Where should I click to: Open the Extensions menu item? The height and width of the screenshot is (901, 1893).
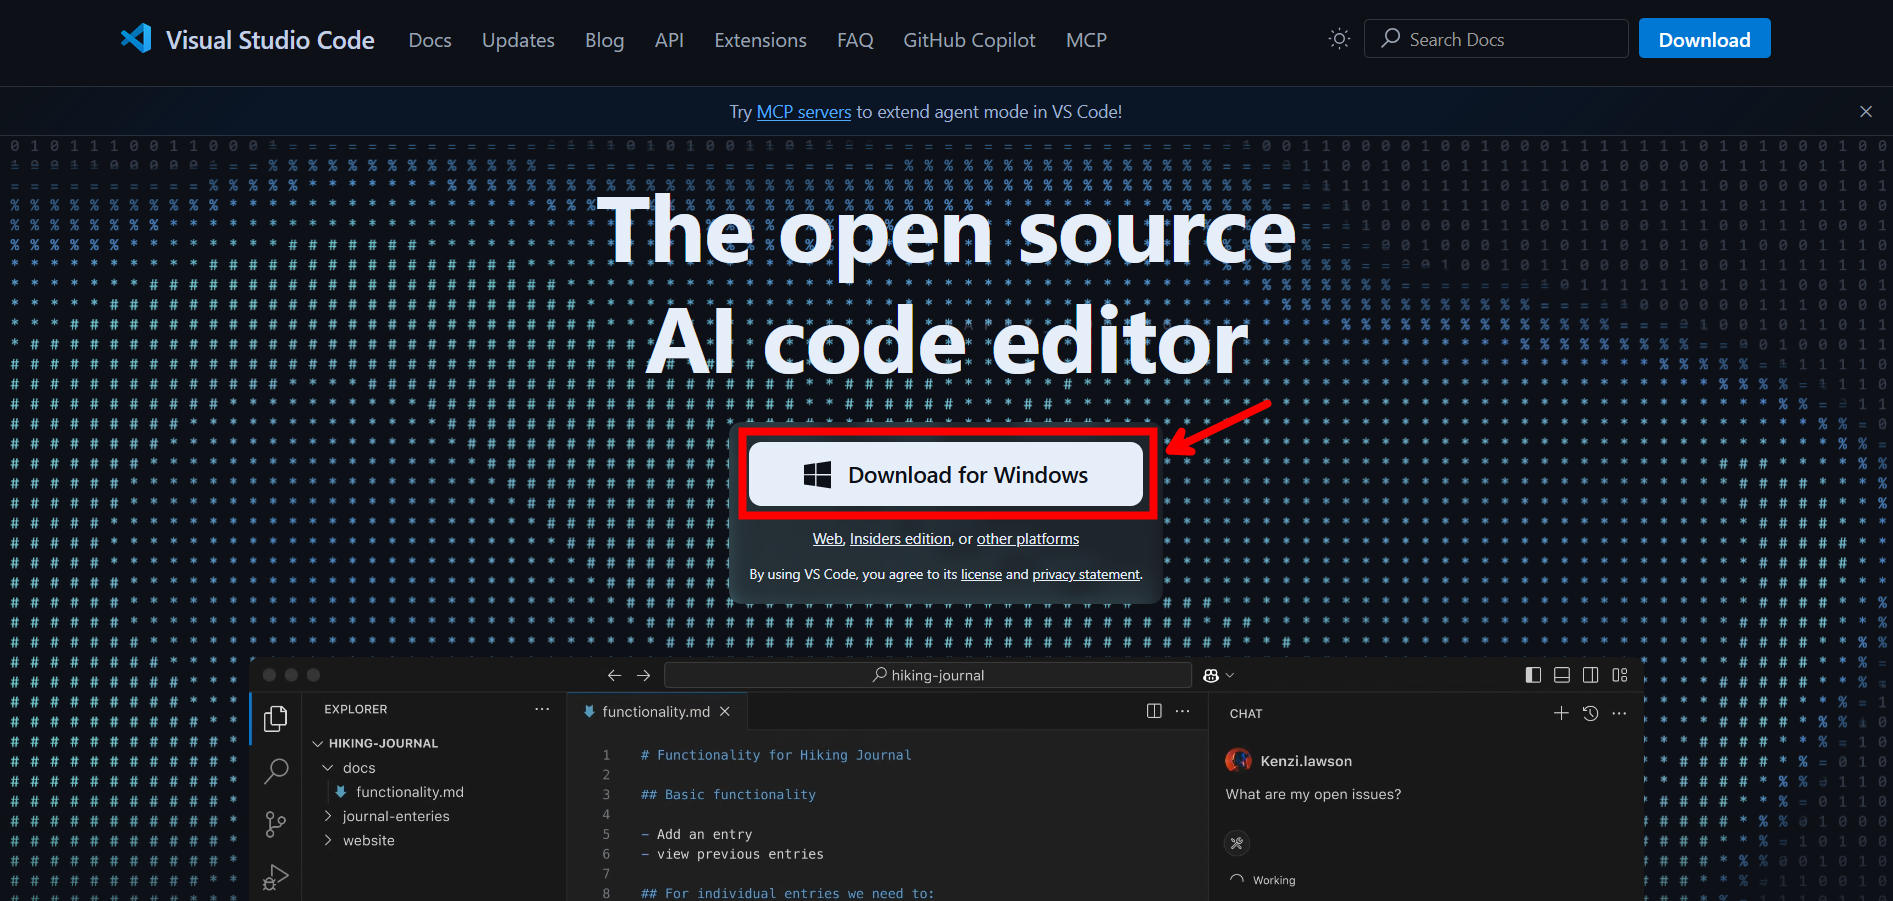(x=760, y=40)
